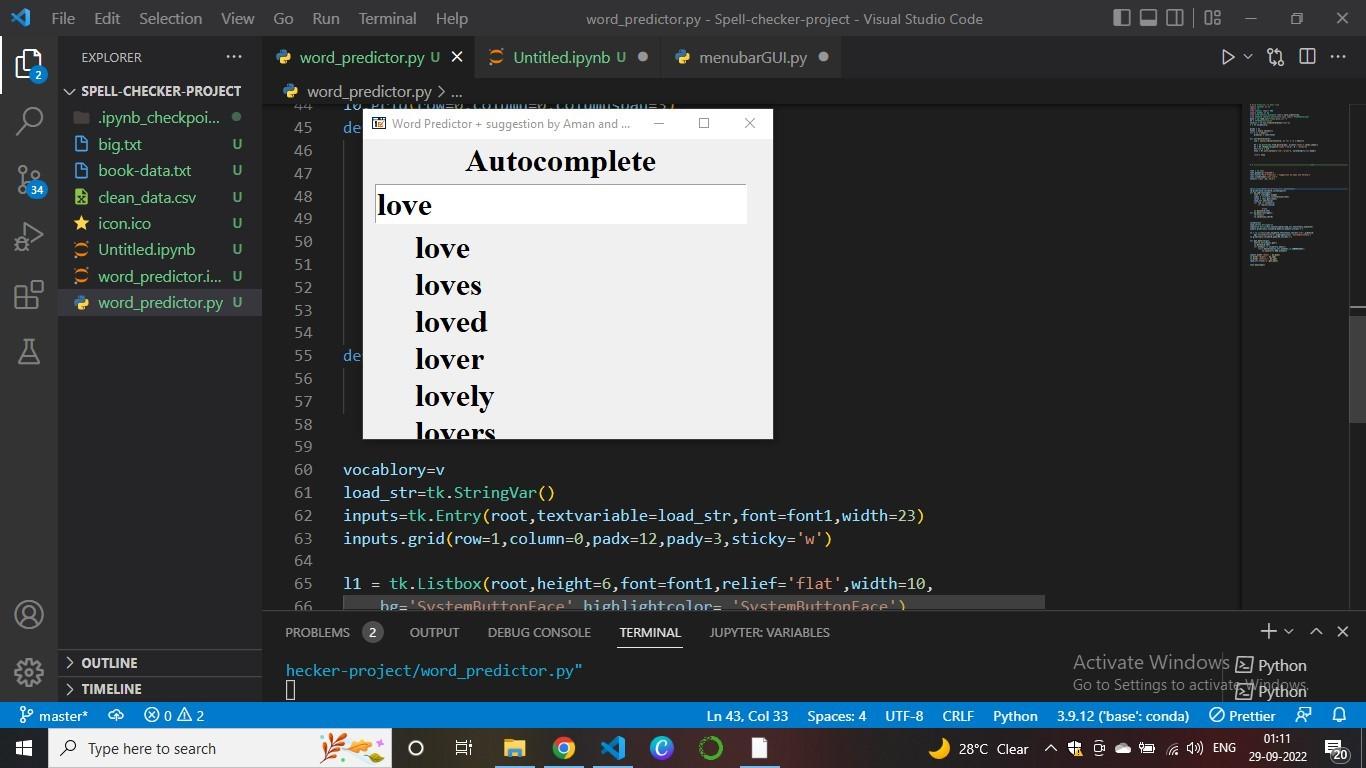Open notifications bell in status bar
This screenshot has height=768, width=1366.
click(1339, 716)
